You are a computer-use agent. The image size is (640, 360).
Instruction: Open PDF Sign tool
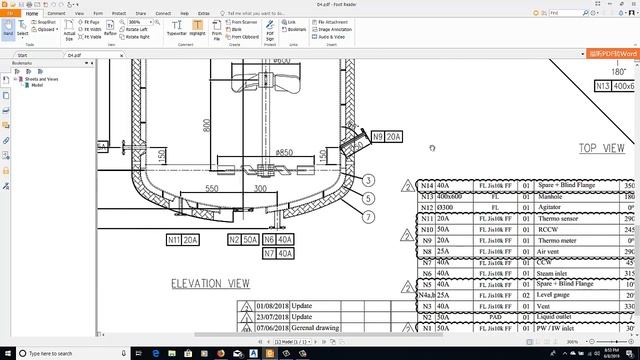pyautogui.click(x=270, y=30)
